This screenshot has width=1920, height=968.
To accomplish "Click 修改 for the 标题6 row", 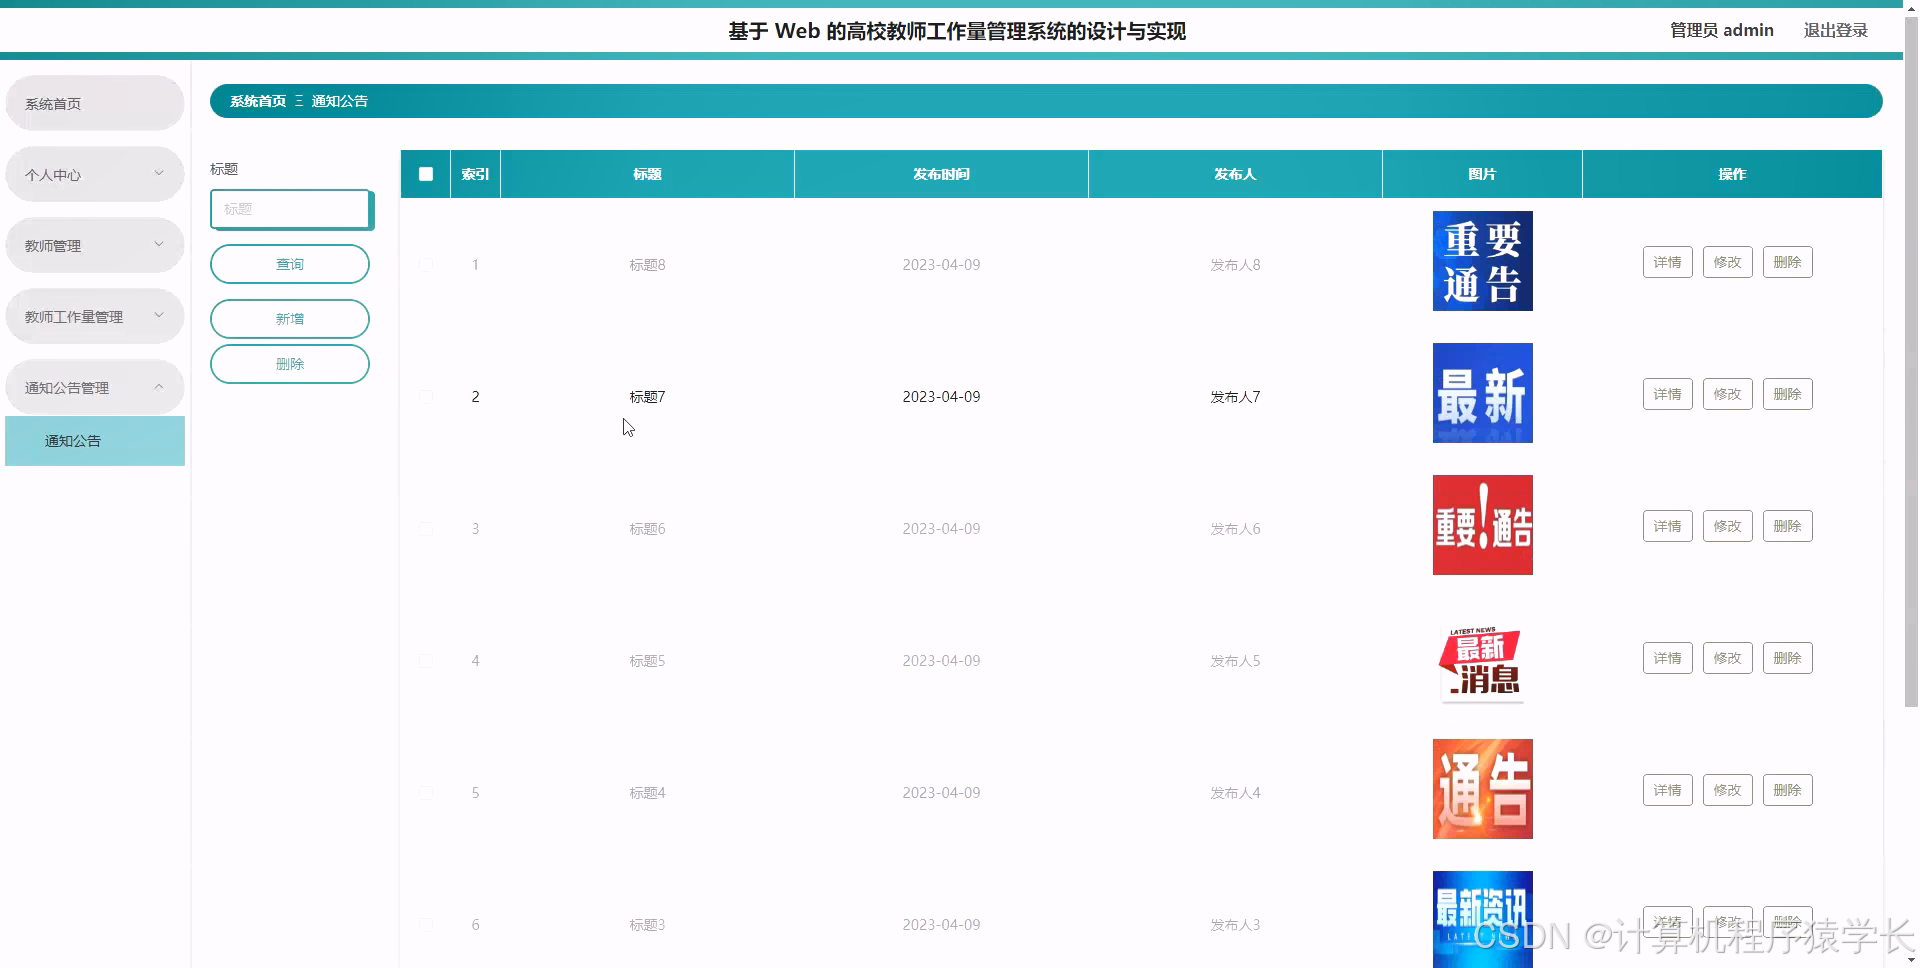I will 1727,525.
